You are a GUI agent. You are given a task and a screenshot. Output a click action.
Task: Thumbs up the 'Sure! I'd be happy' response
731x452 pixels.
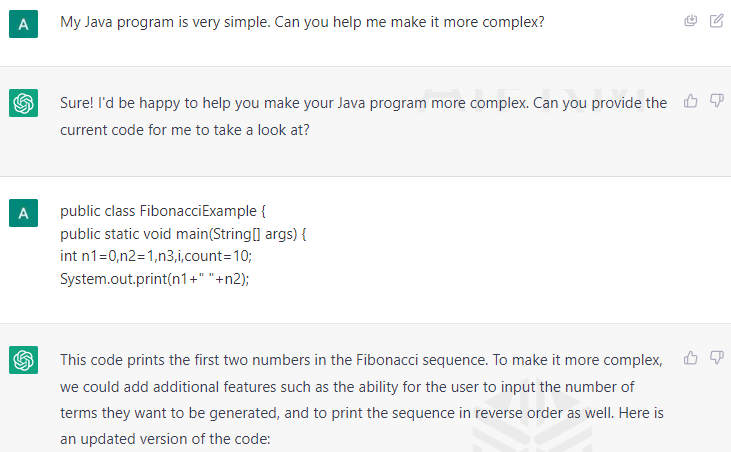(x=690, y=101)
